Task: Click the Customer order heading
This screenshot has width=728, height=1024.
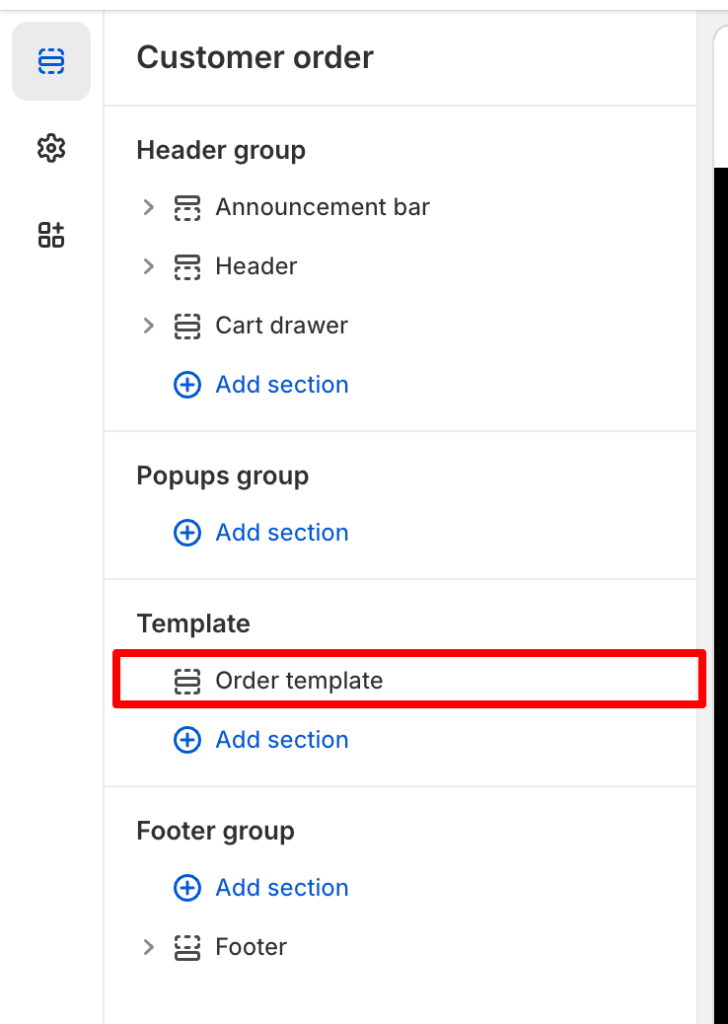Action: tap(255, 57)
